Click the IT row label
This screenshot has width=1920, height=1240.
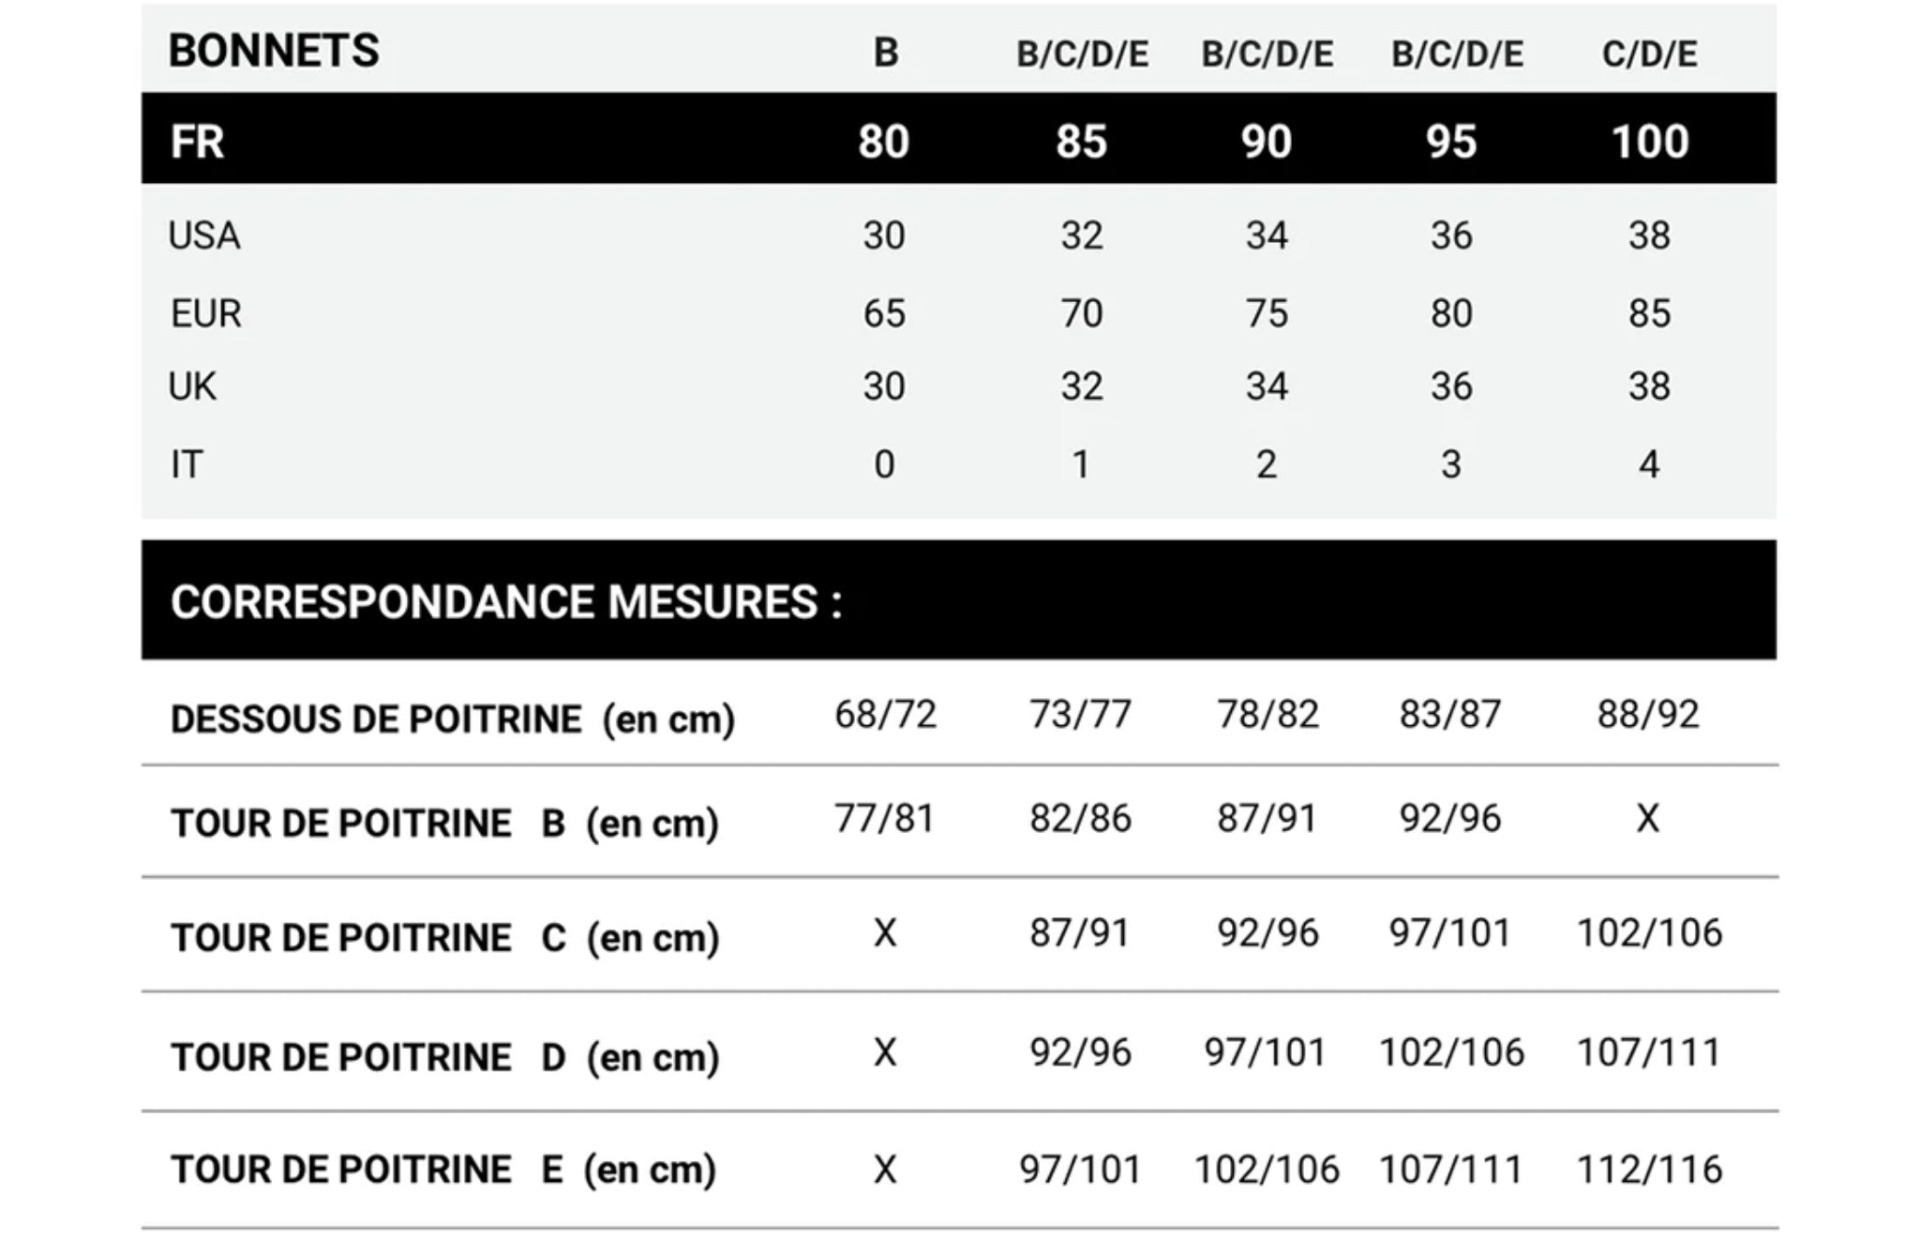pyautogui.click(x=187, y=465)
